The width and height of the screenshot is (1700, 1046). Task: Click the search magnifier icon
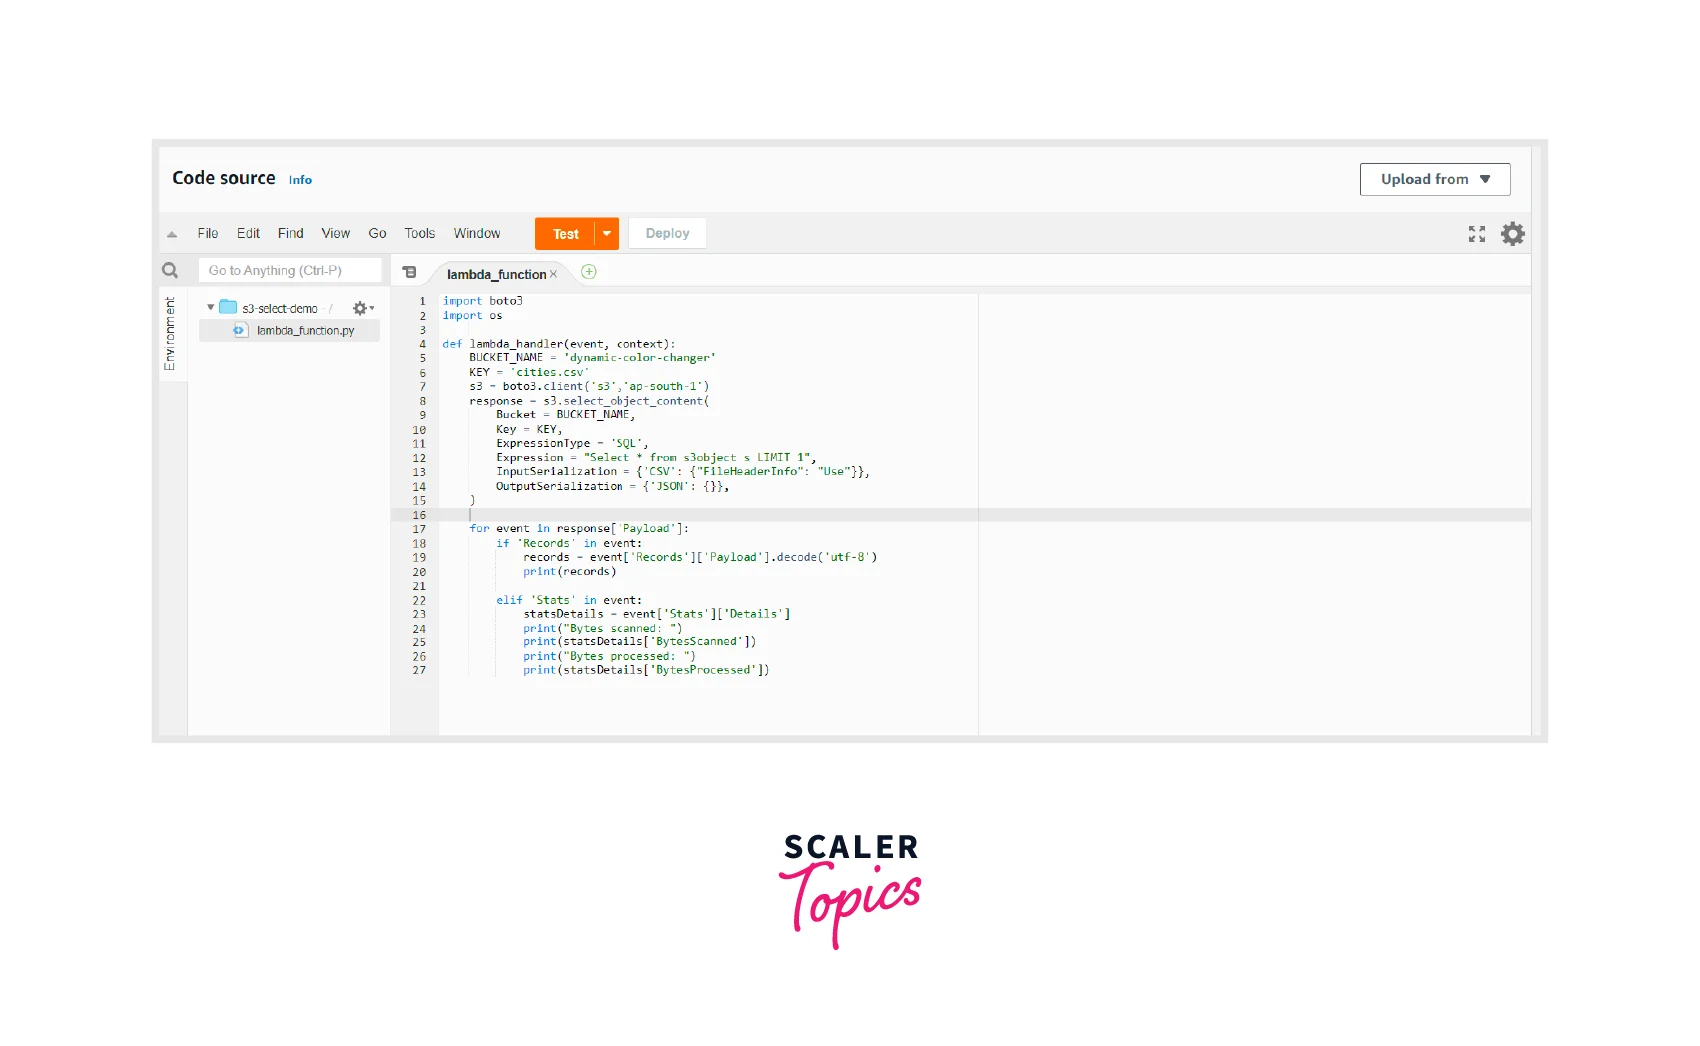(x=170, y=270)
